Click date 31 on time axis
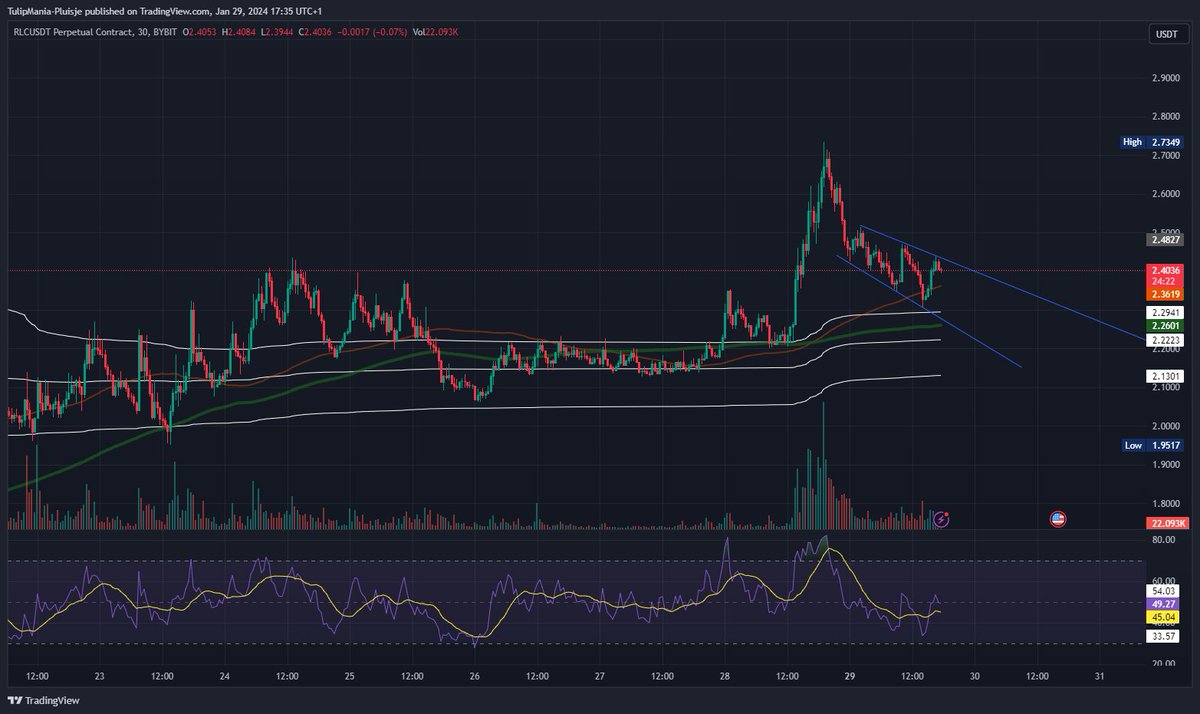Viewport: 1200px width, 714px height. click(1099, 677)
